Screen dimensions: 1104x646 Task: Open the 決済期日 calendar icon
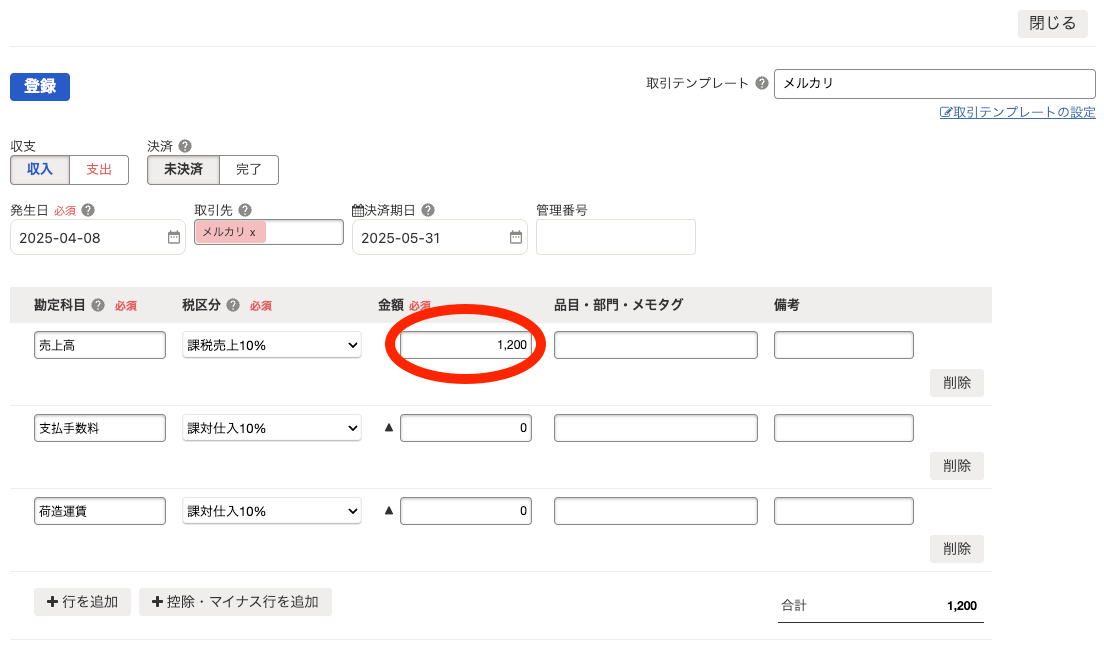[x=515, y=237]
